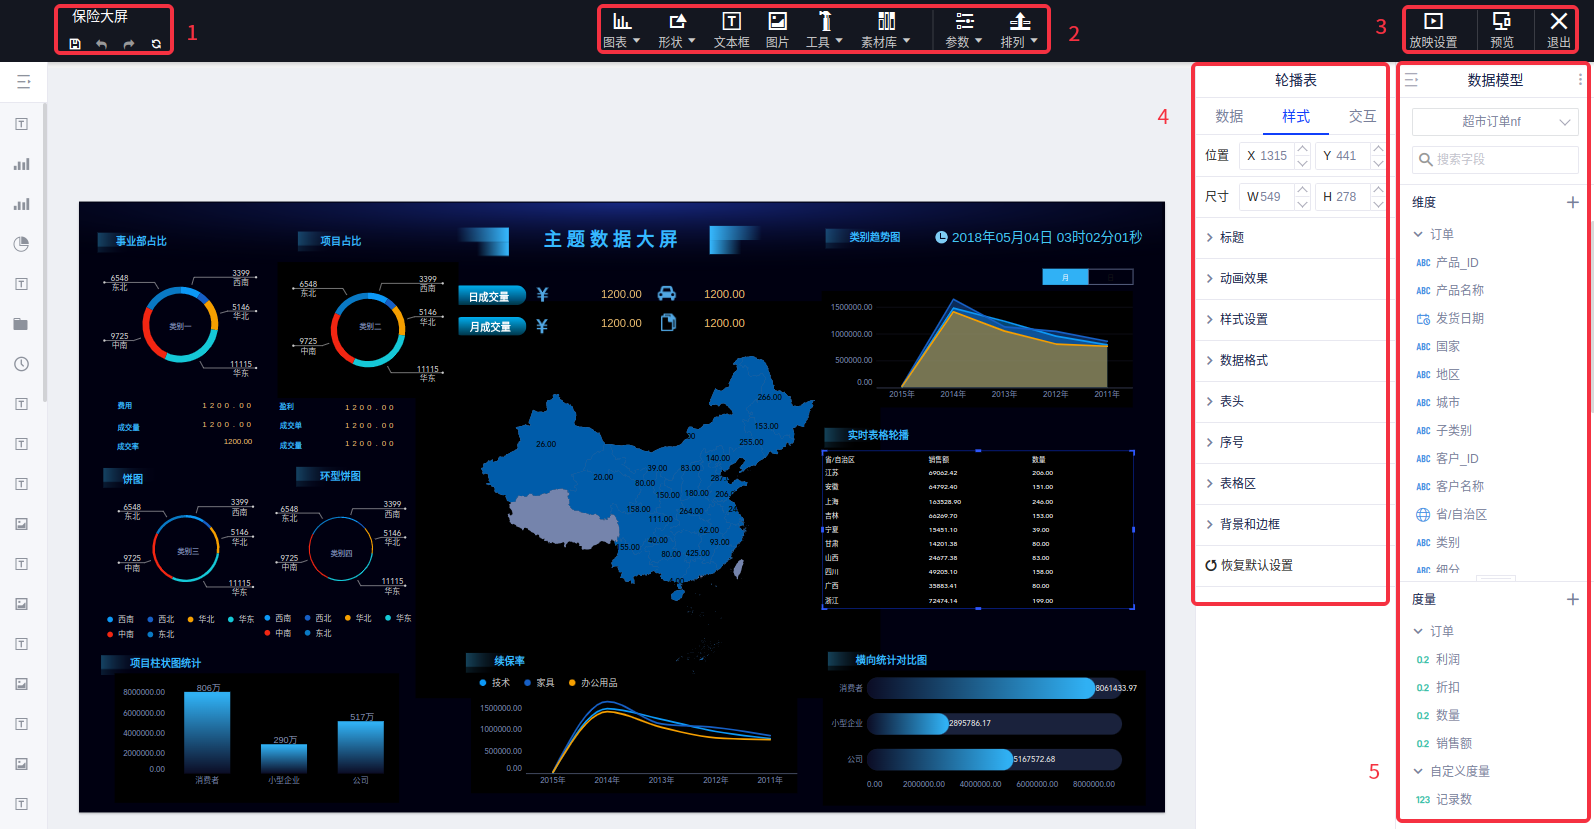The width and height of the screenshot is (1594, 829).
Task: Insert a 文本框 text box
Action: [731, 30]
